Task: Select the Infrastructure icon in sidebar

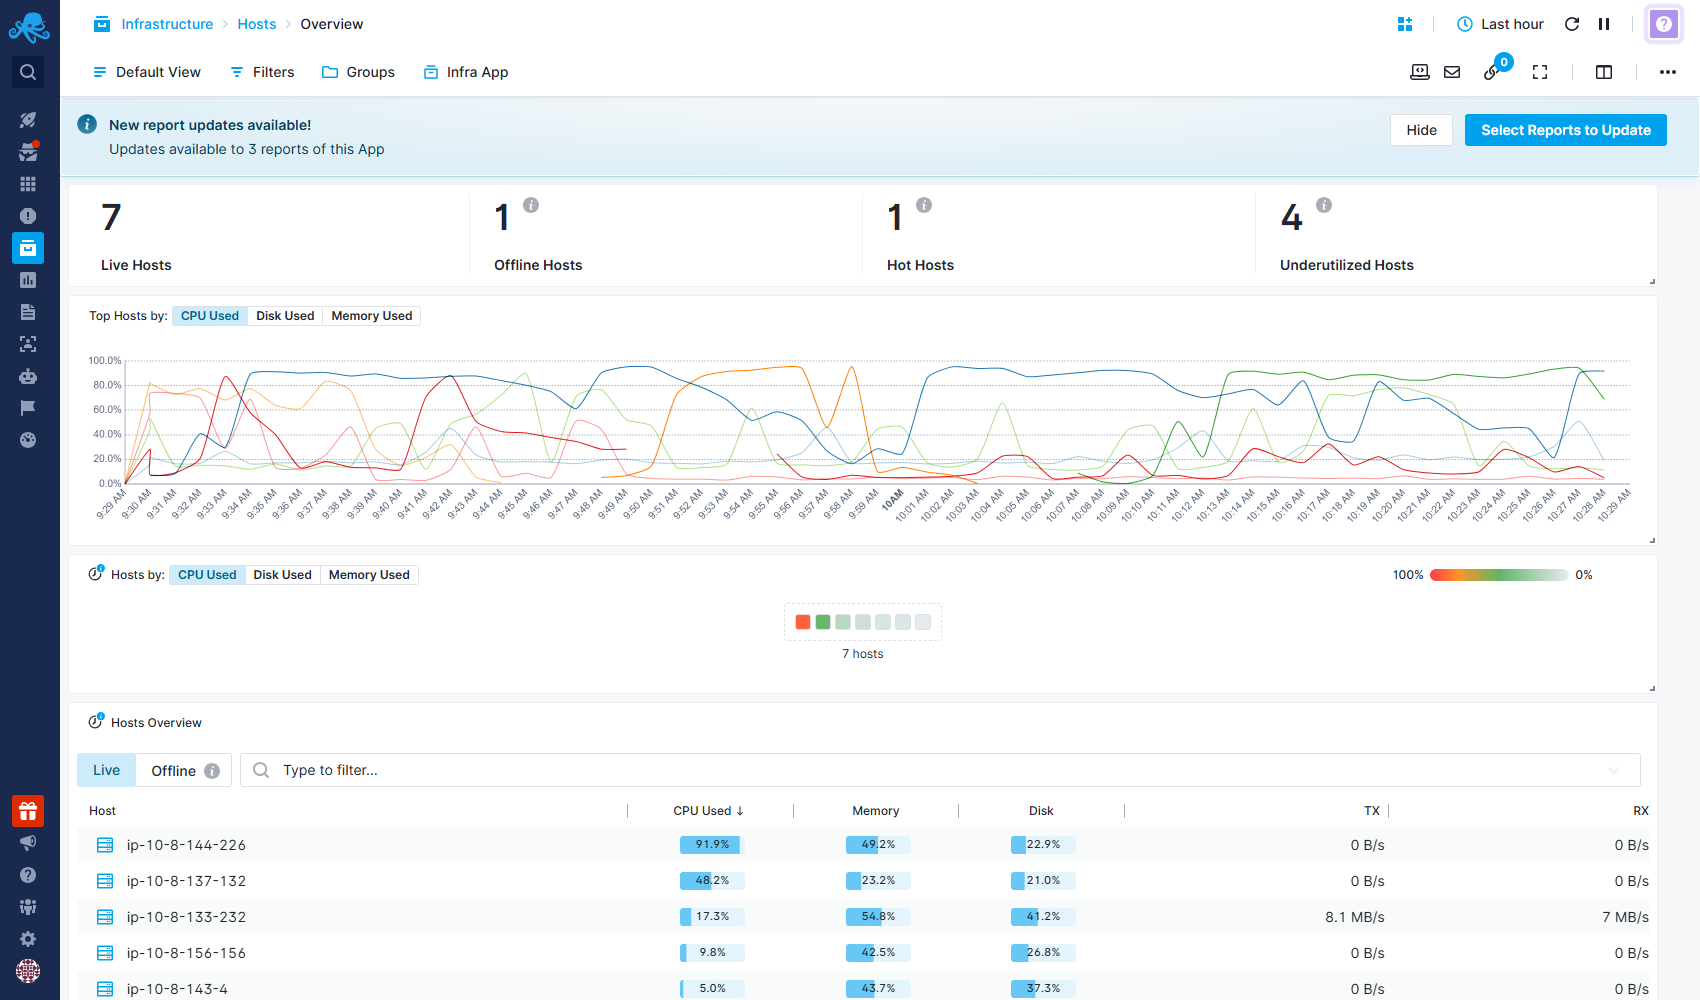Action: point(28,248)
